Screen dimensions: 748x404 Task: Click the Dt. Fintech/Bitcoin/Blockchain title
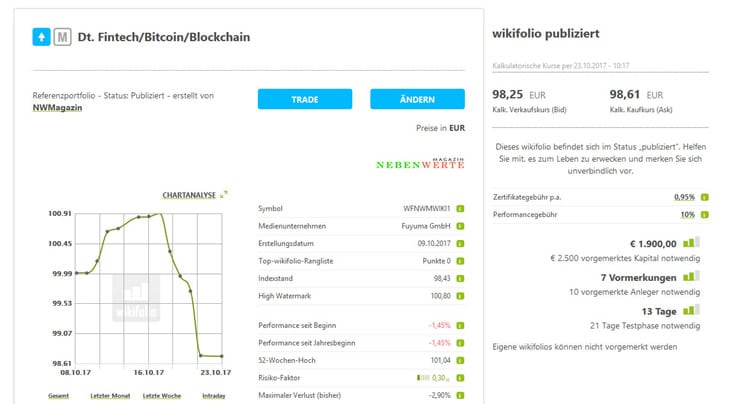(164, 37)
